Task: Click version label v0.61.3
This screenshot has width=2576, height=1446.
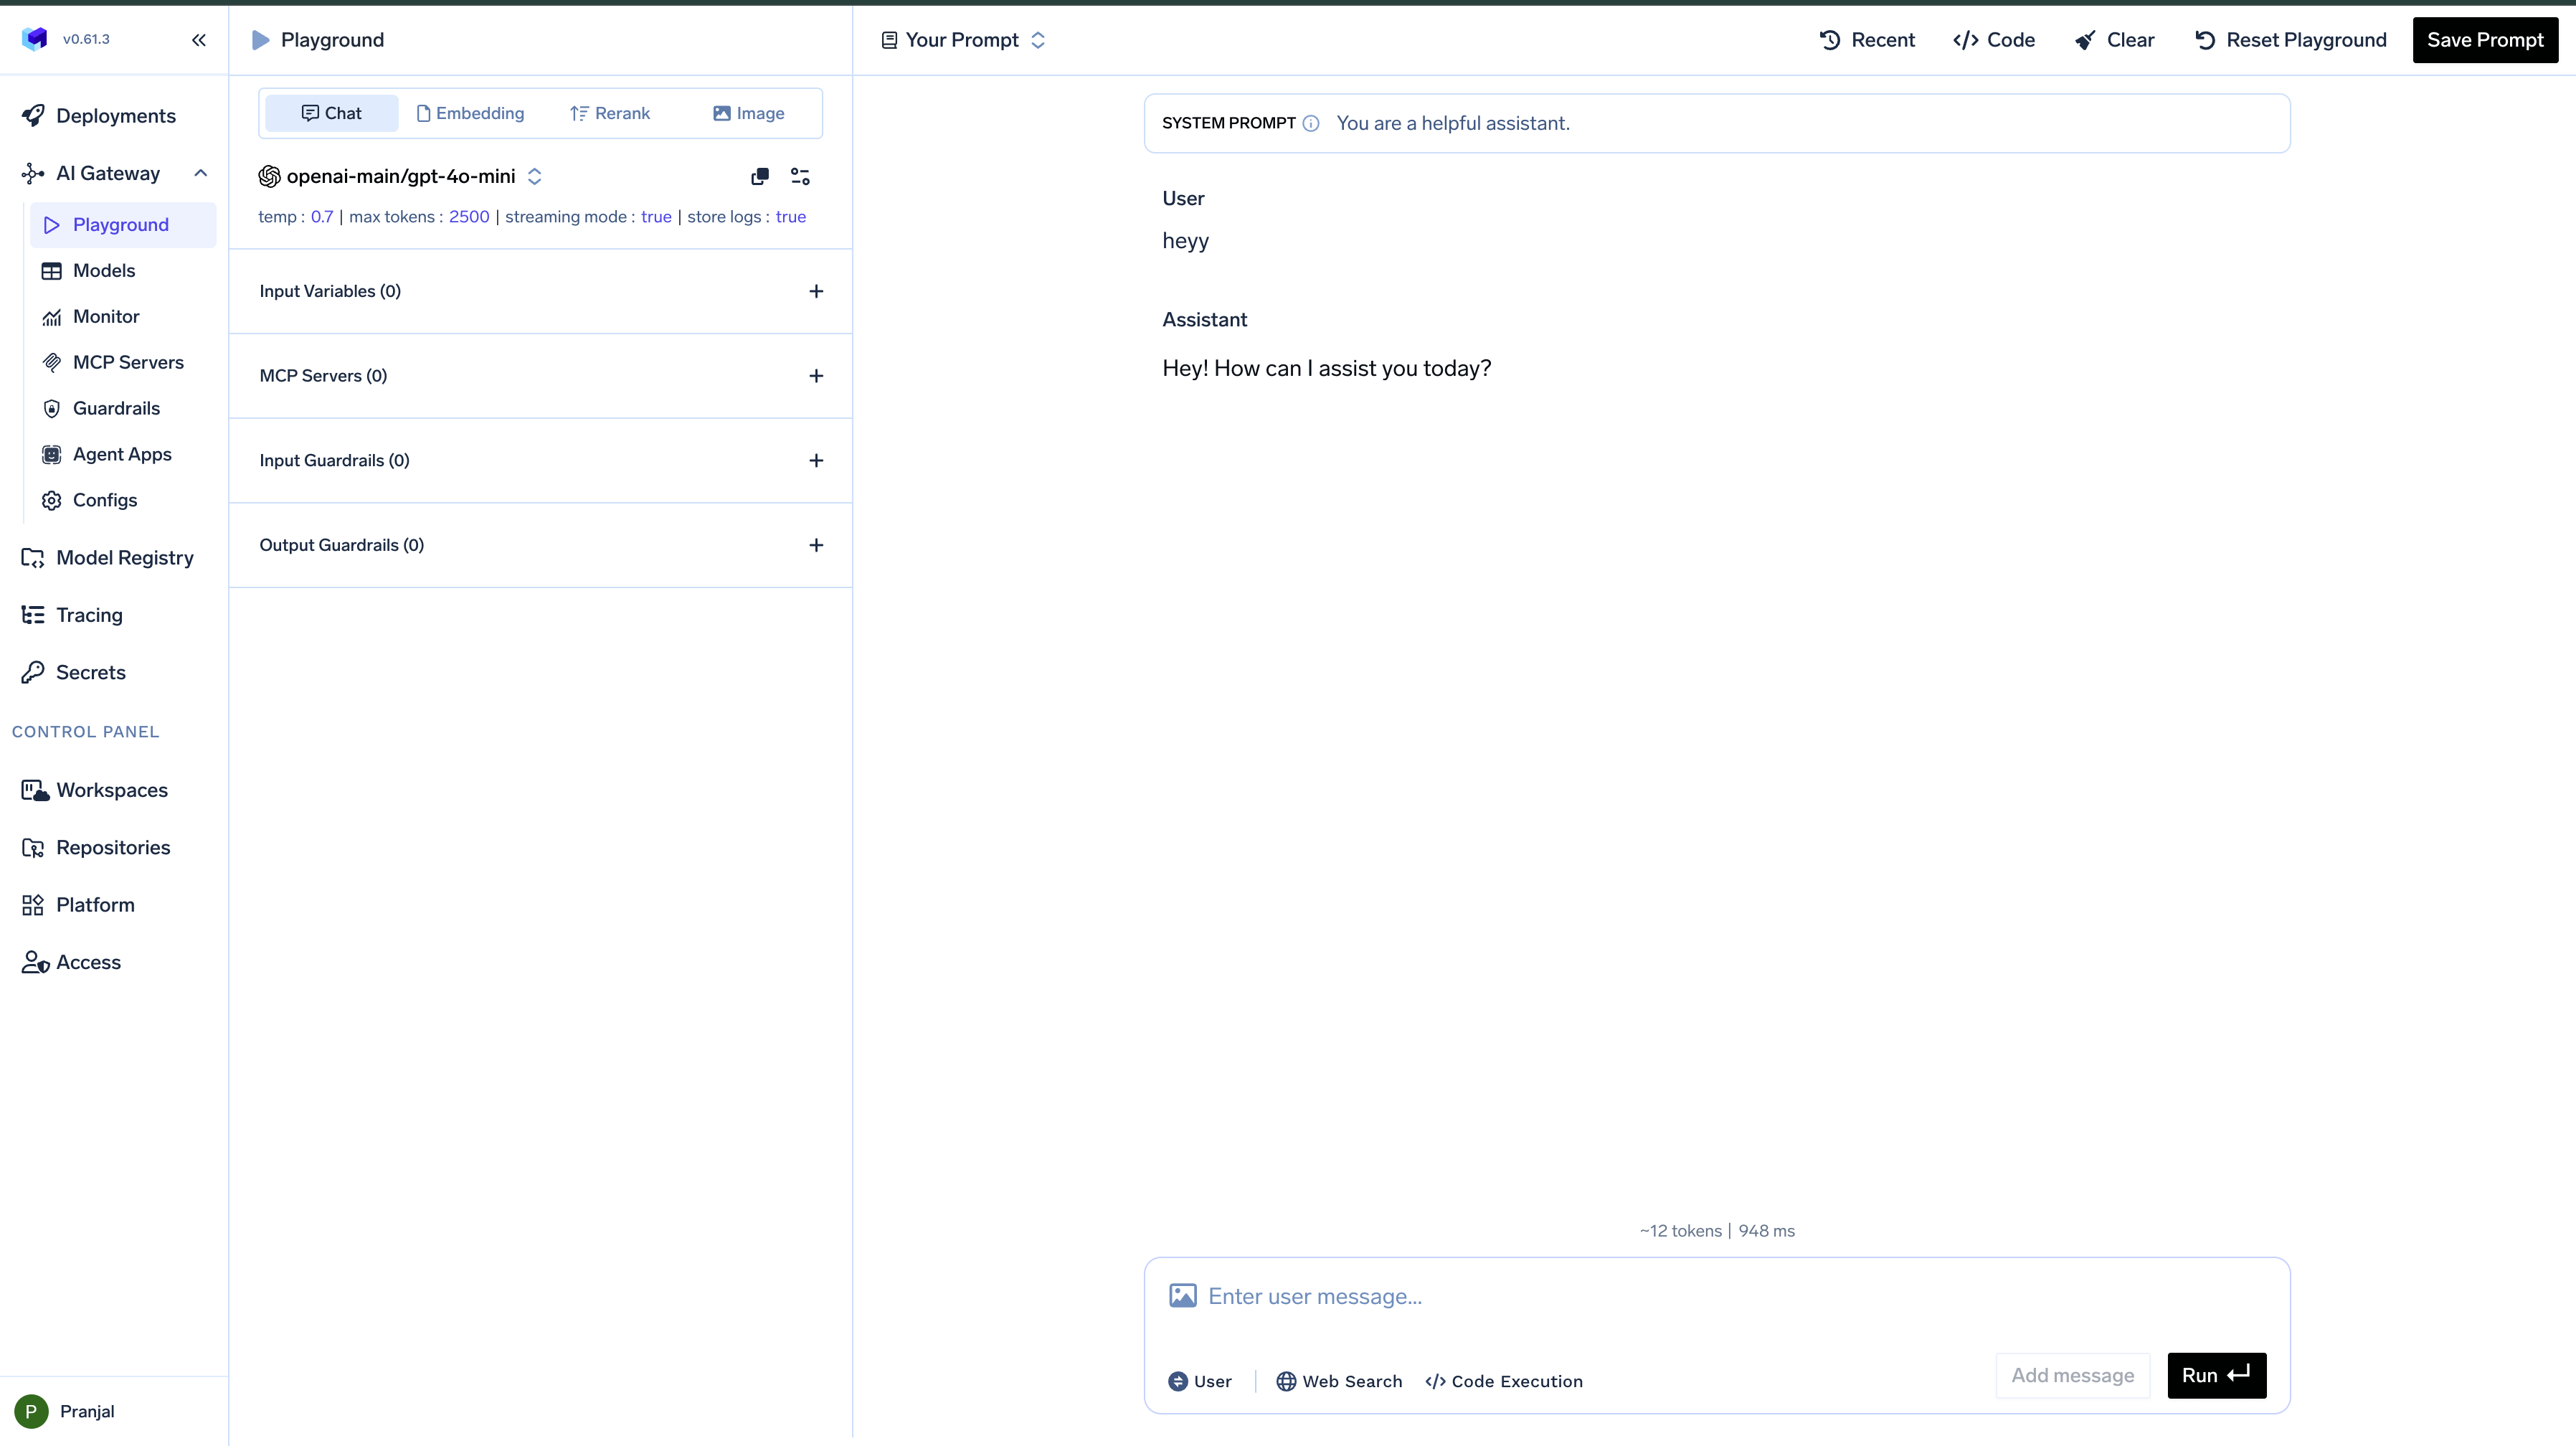Action: [x=86, y=39]
